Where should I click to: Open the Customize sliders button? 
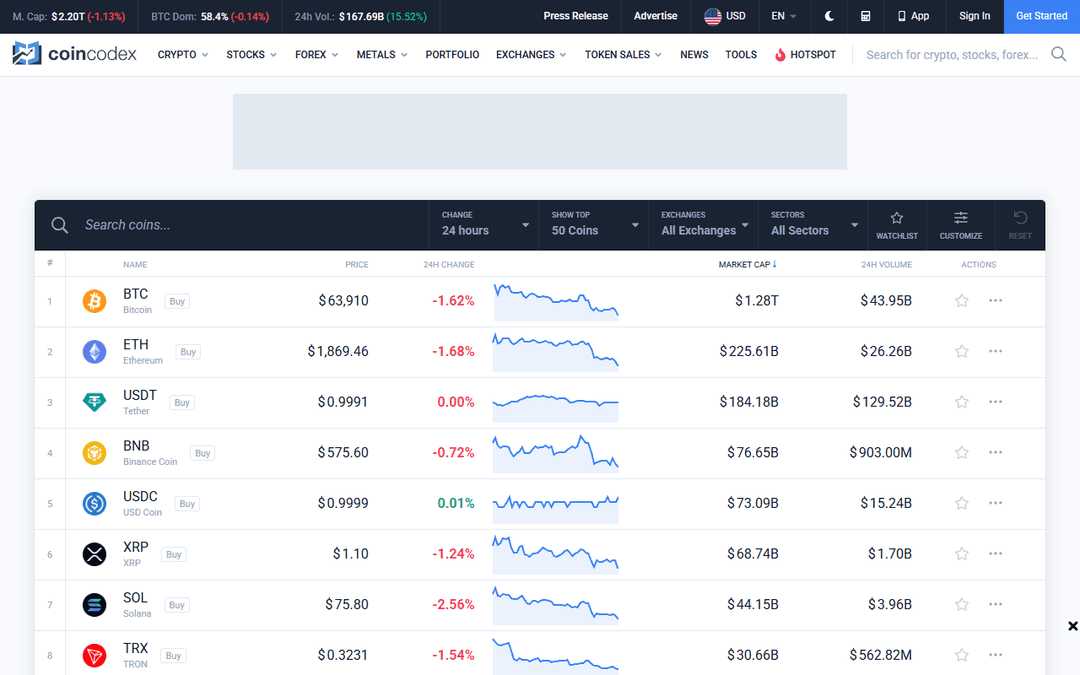[x=961, y=225]
